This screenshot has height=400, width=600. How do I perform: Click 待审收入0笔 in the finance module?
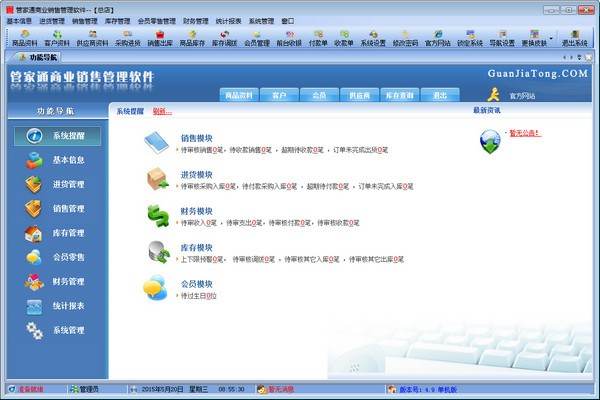pyautogui.click(x=199, y=223)
